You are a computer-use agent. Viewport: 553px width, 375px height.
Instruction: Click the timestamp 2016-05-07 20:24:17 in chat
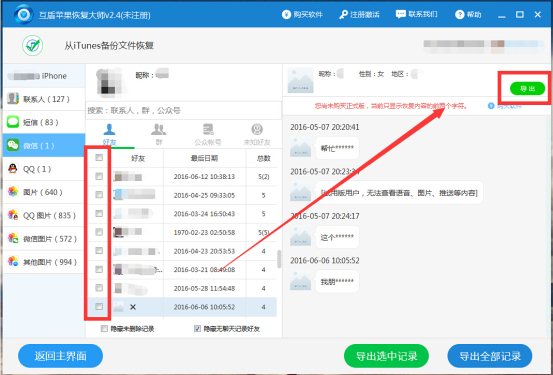[x=324, y=216]
